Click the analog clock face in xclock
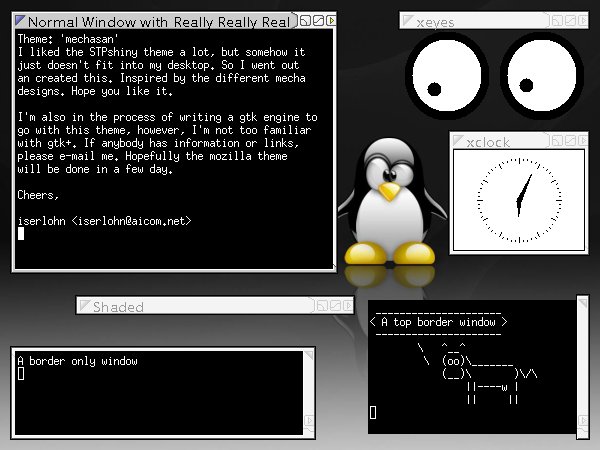Screen dimensions: 600x450 pyautogui.click(x=519, y=200)
